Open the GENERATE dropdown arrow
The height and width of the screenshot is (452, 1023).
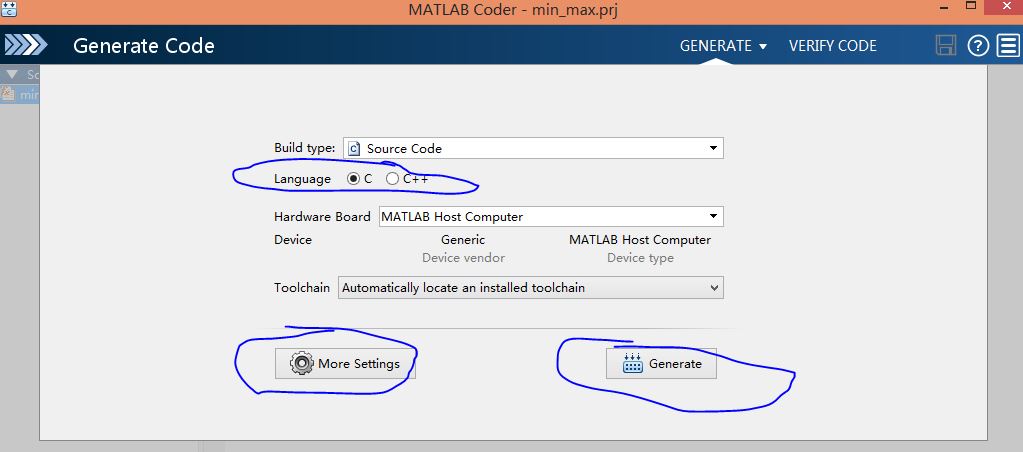click(x=763, y=47)
